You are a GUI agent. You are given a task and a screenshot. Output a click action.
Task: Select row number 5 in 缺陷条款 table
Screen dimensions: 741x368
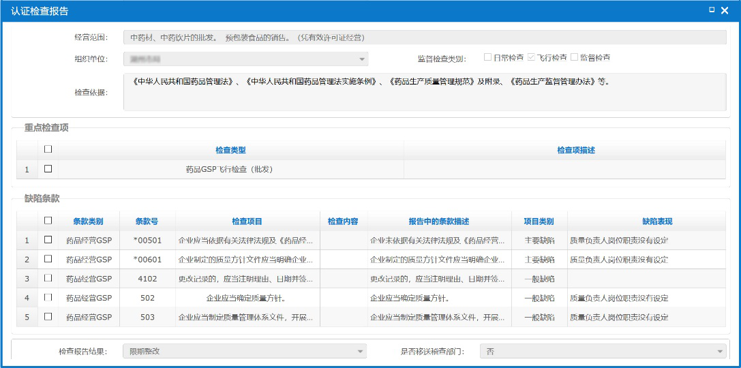pos(27,317)
